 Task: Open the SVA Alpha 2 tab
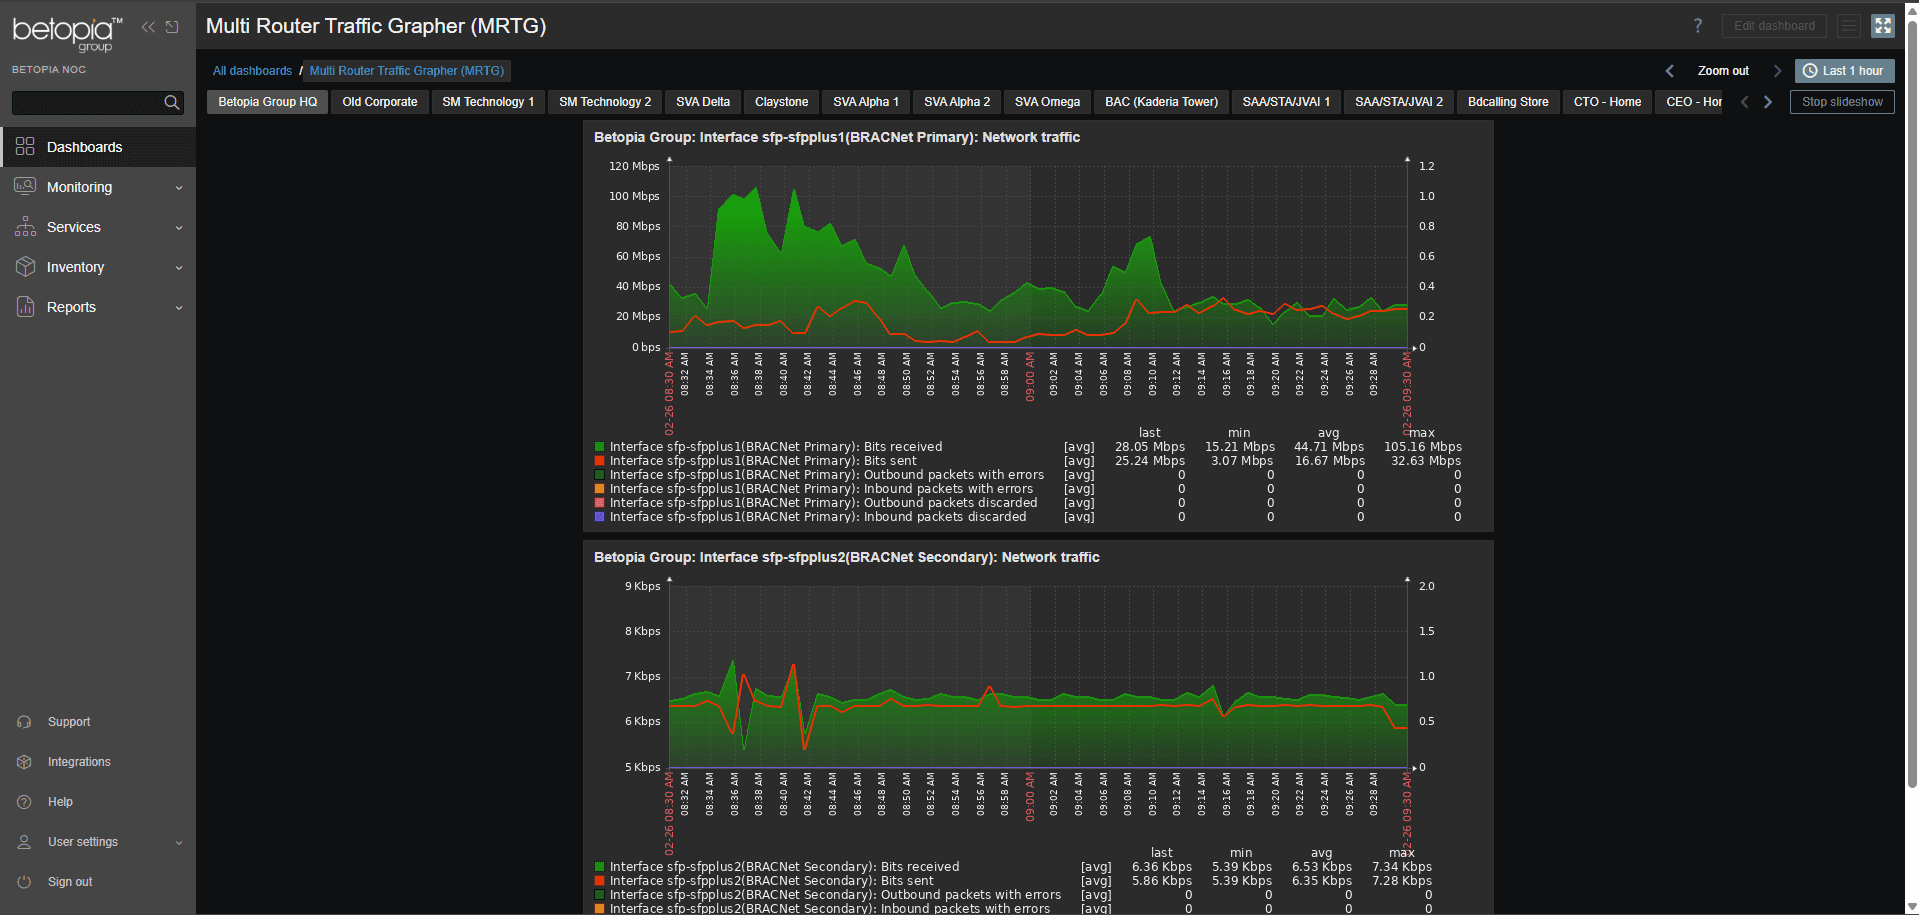click(x=957, y=102)
